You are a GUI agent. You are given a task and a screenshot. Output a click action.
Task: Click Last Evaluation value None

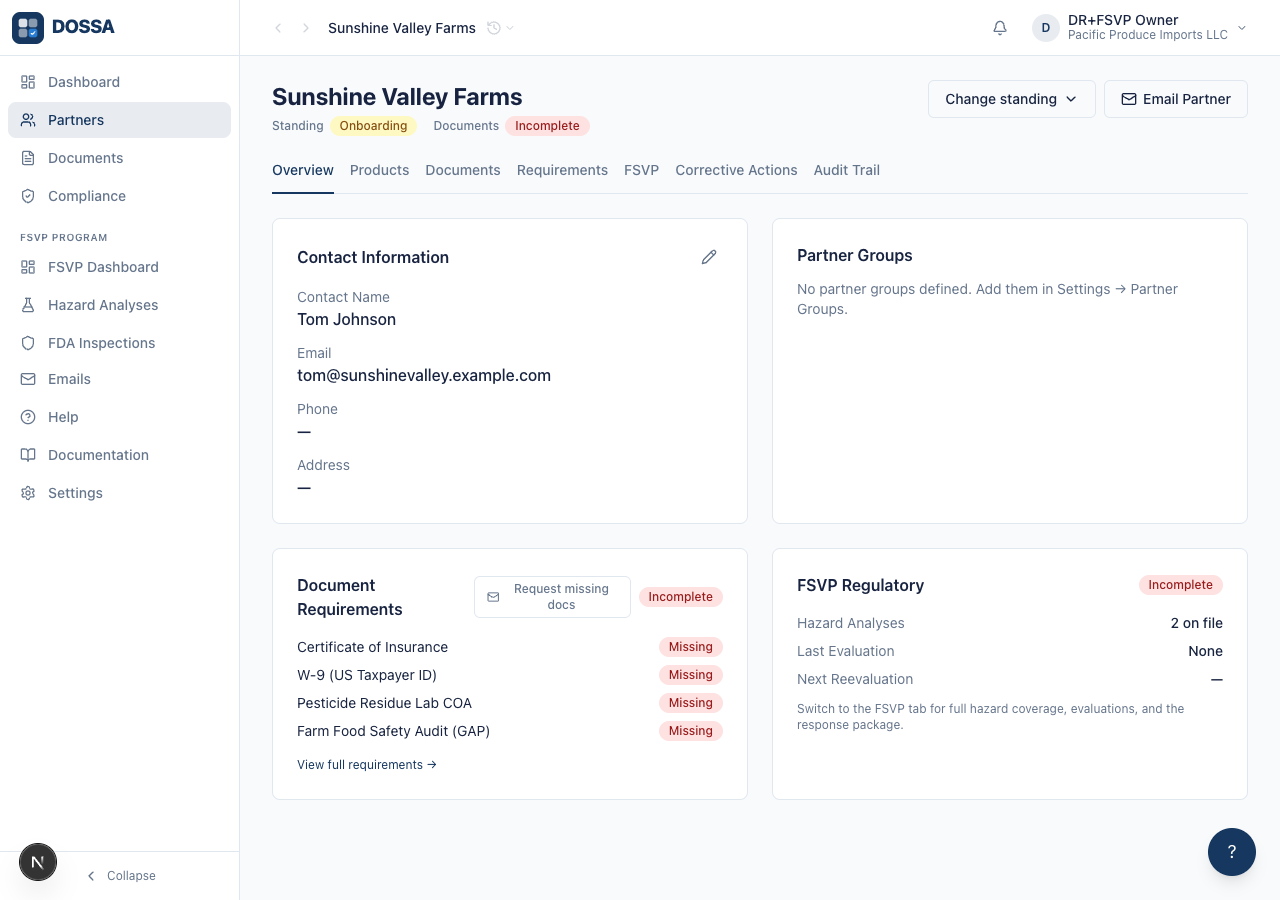pos(1205,651)
